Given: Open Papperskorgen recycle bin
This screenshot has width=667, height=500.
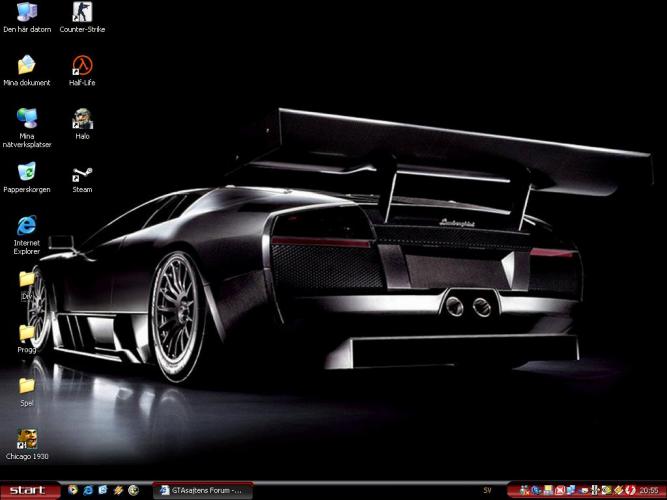Looking at the screenshot, I should 27,173.
